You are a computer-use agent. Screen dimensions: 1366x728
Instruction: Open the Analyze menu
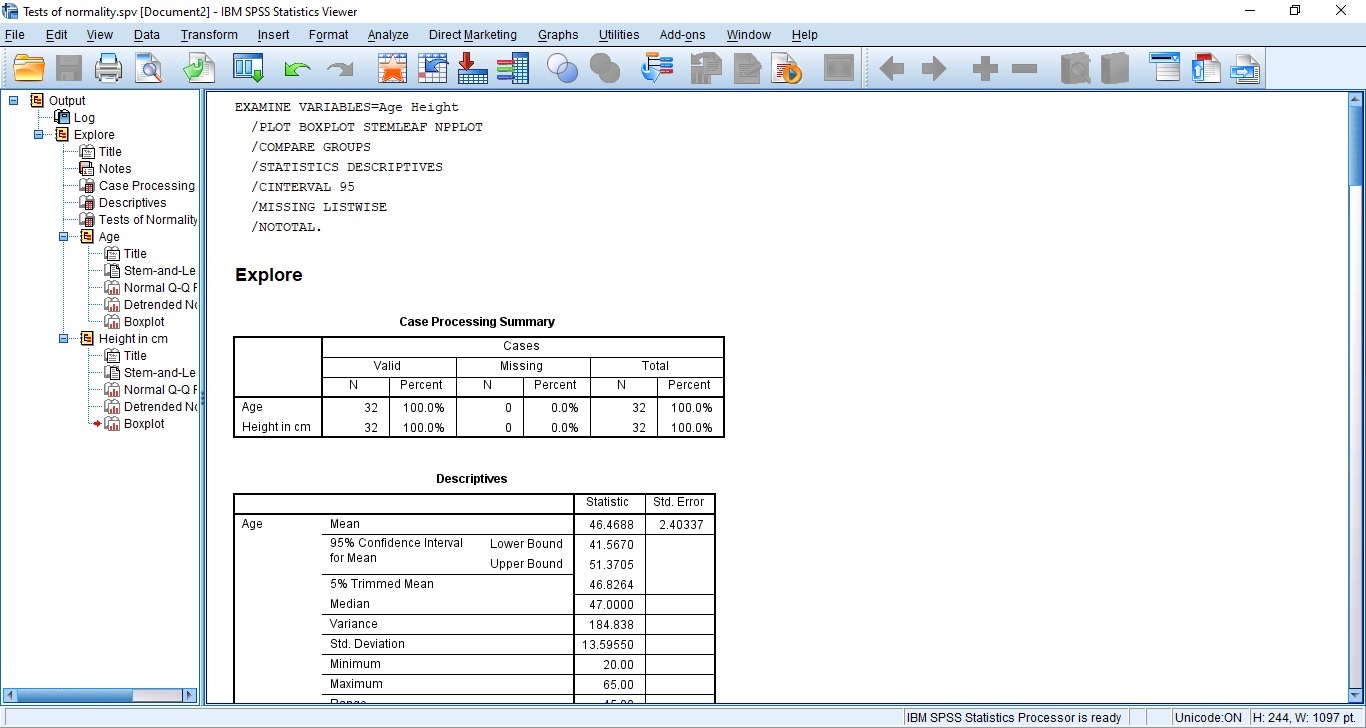387,35
